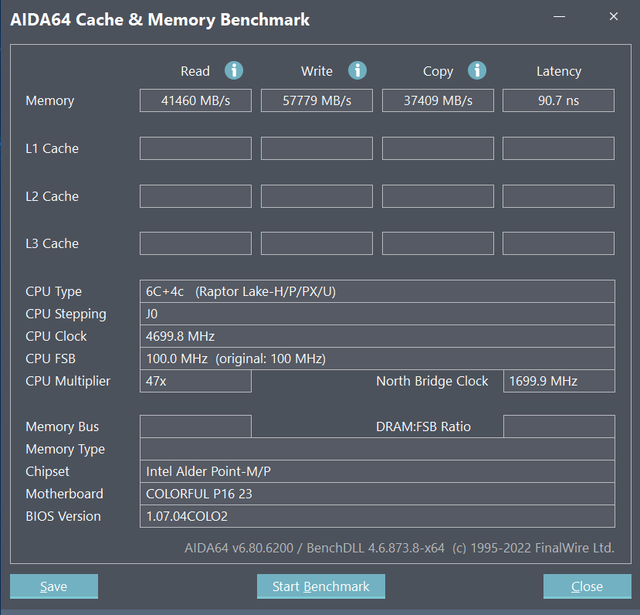Click the North Bridge Clock value

[558, 381]
